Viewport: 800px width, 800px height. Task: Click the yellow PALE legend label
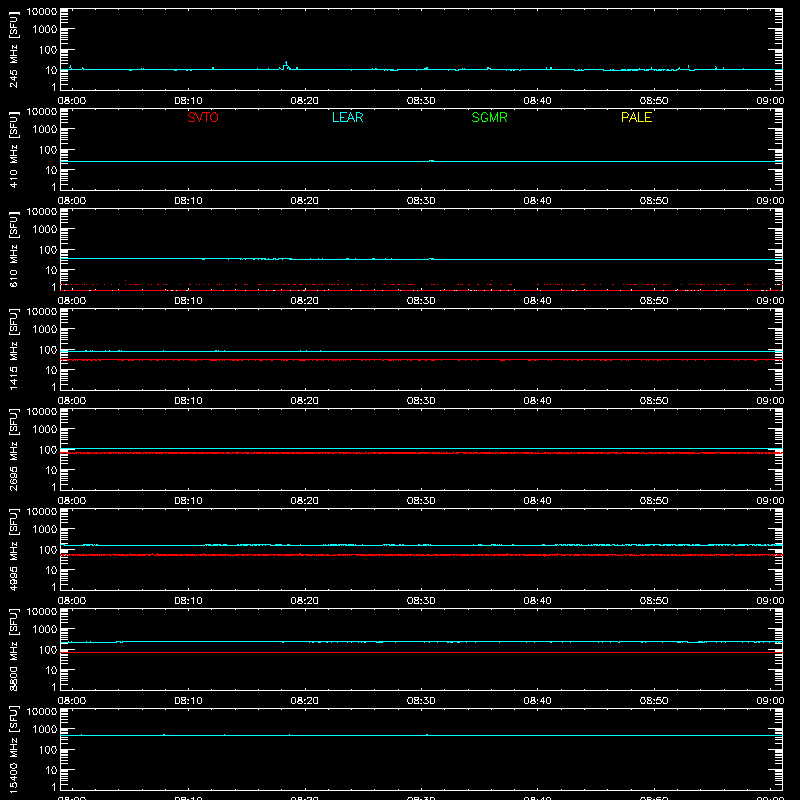pos(636,117)
